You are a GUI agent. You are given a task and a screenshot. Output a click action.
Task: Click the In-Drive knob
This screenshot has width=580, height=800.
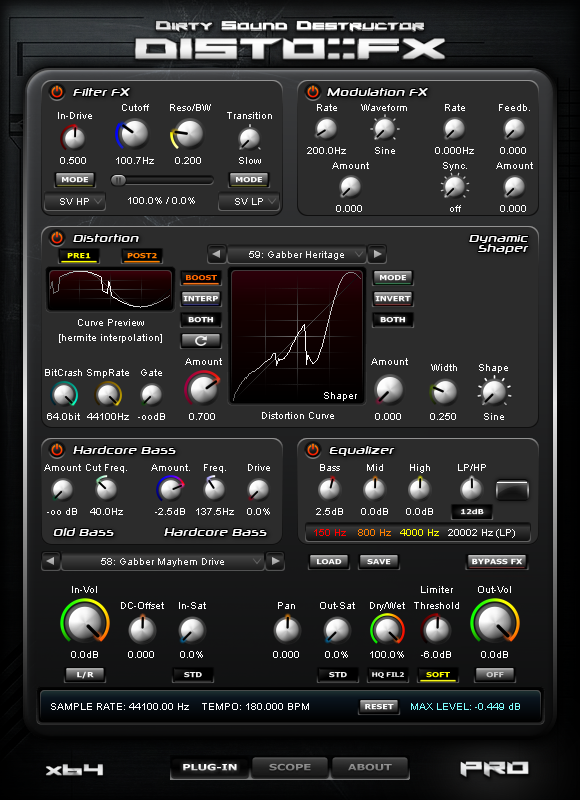(x=73, y=138)
